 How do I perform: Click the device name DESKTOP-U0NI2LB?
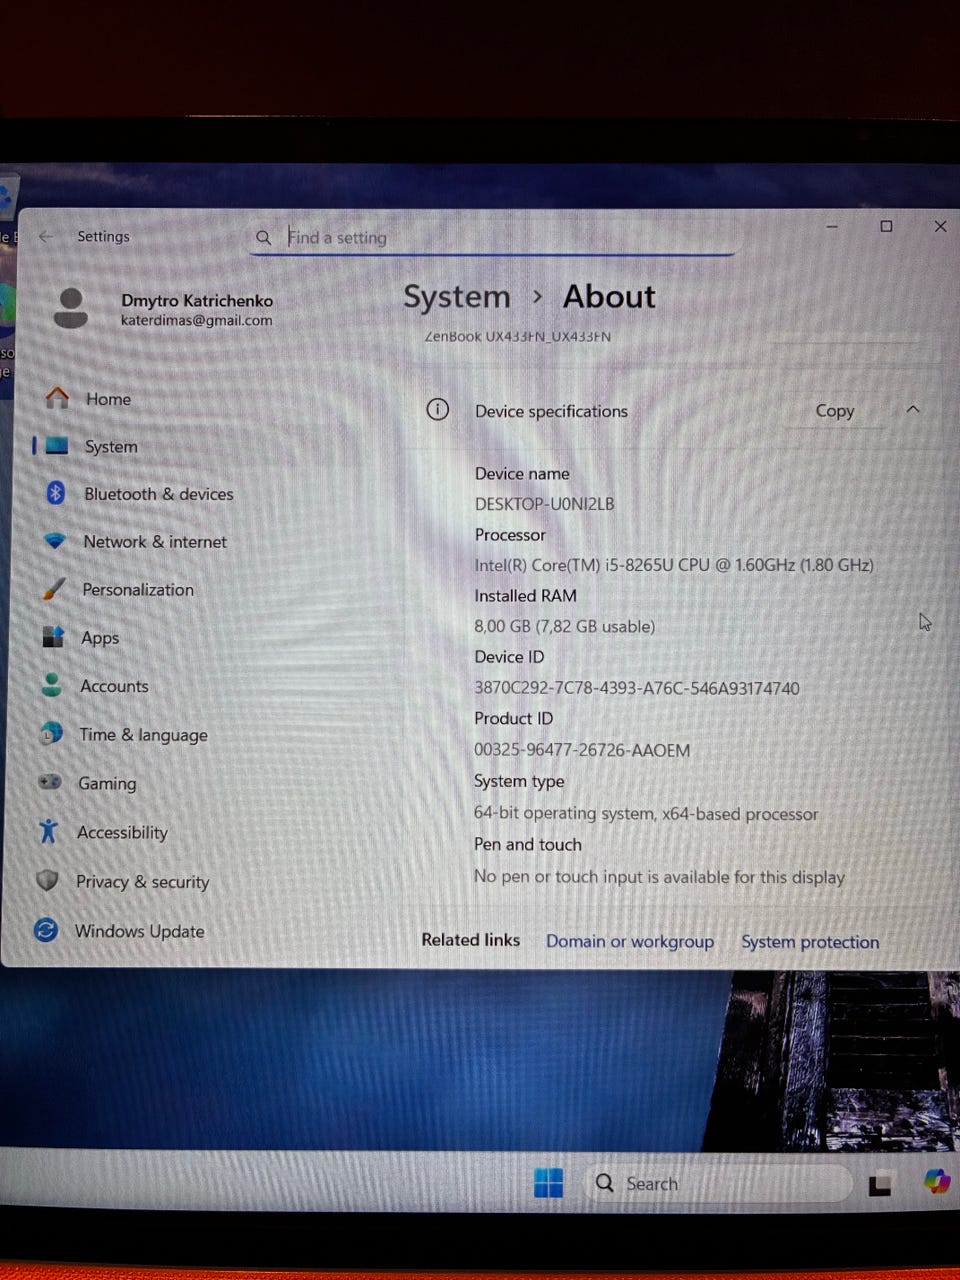click(x=544, y=504)
